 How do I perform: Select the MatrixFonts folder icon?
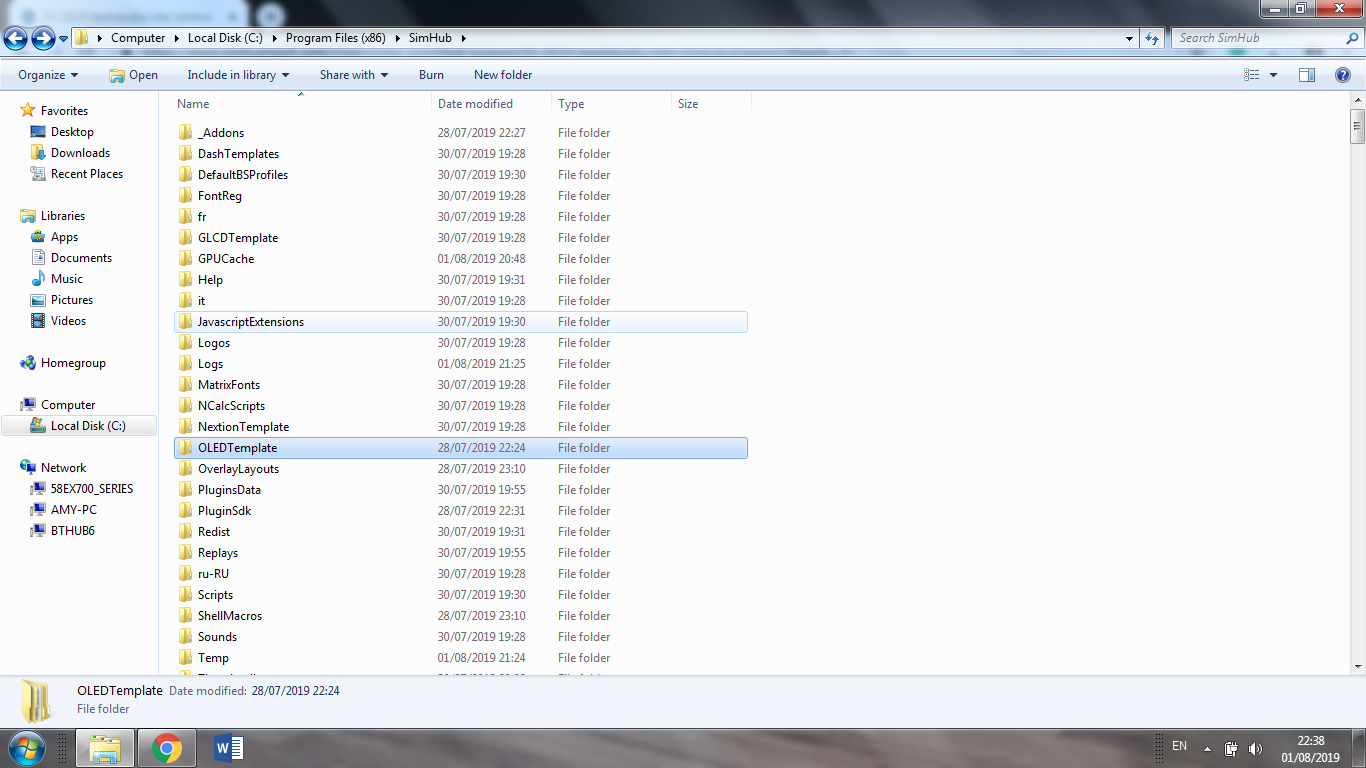click(185, 385)
